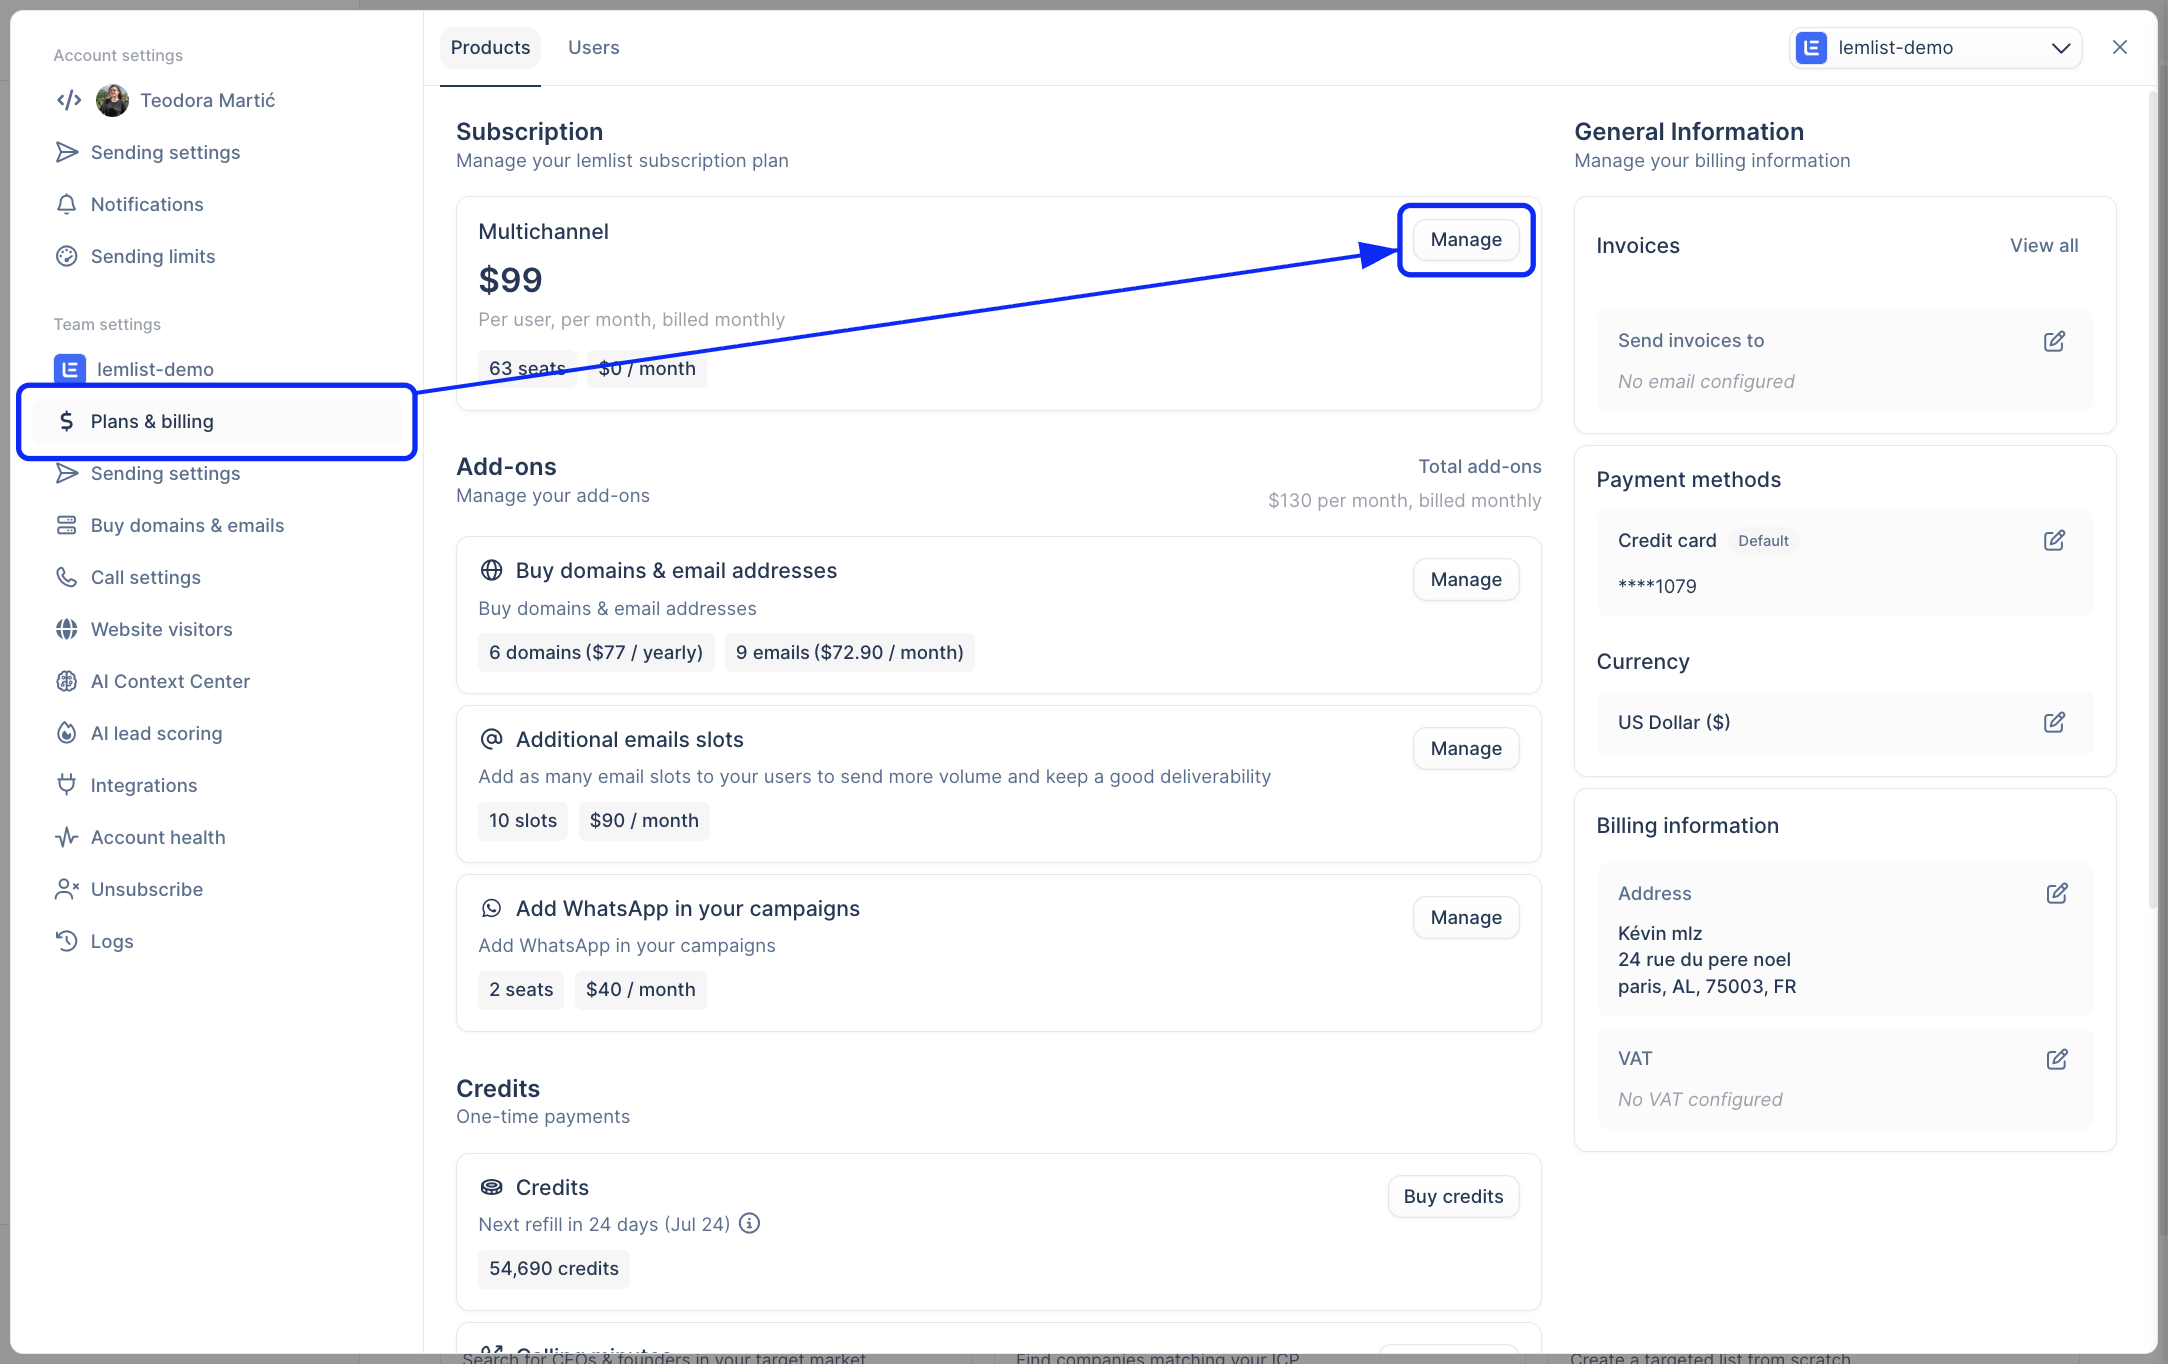Click the credits refill info icon

[x=750, y=1223]
